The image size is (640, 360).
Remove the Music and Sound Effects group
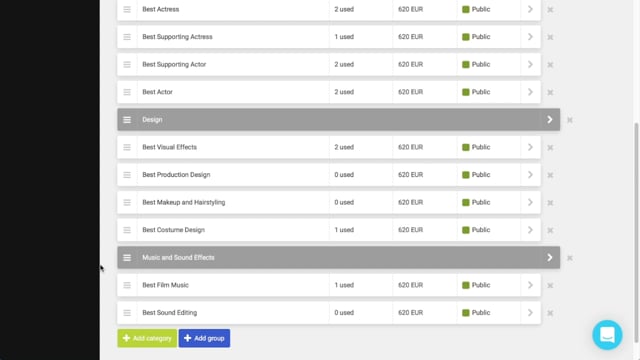coord(569,258)
